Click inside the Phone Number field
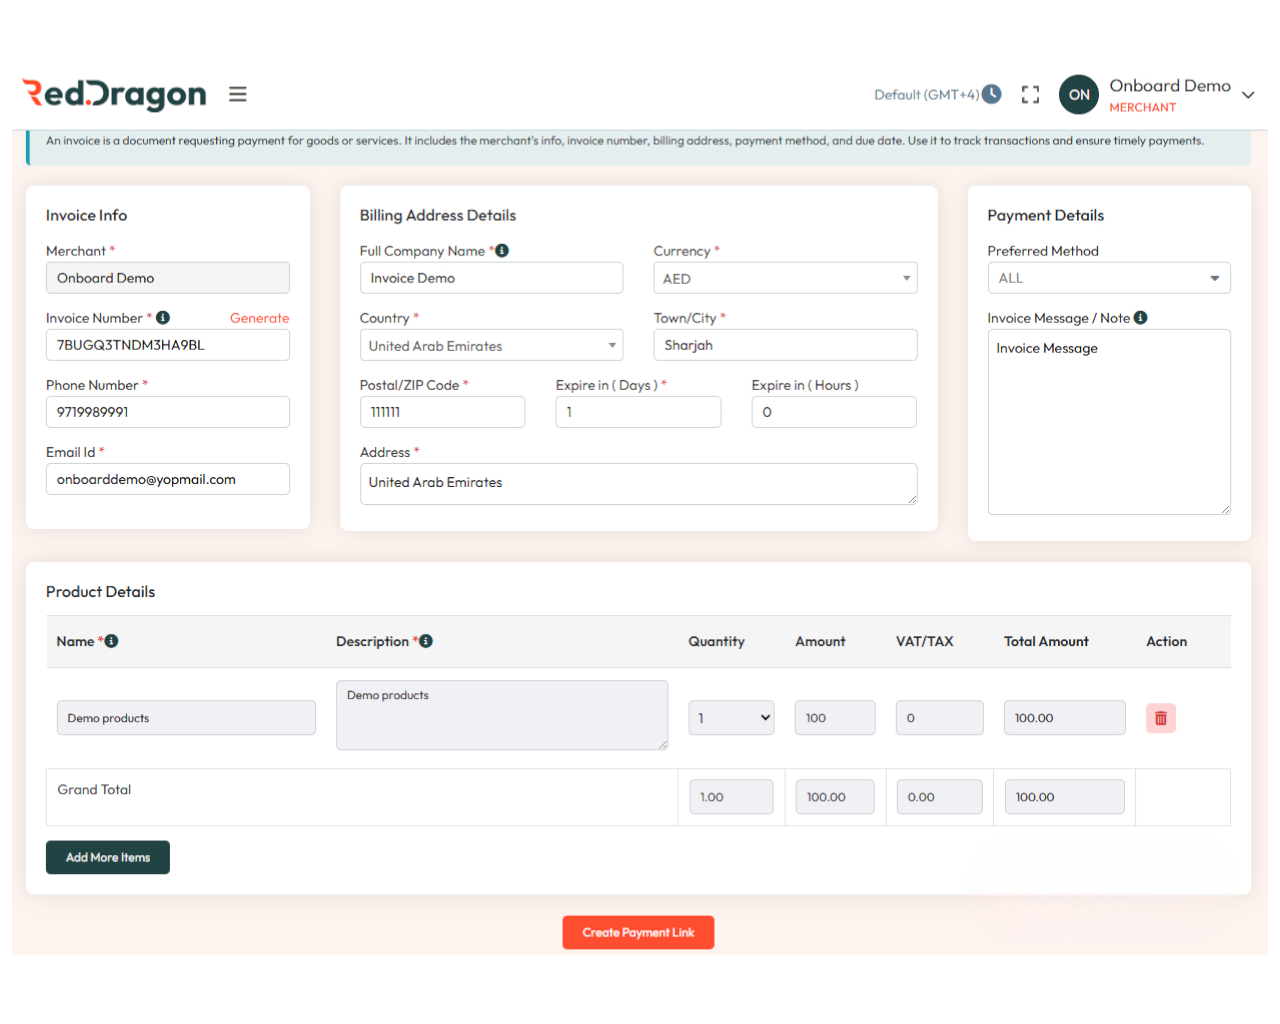1280x1024 pixels. 167,411
